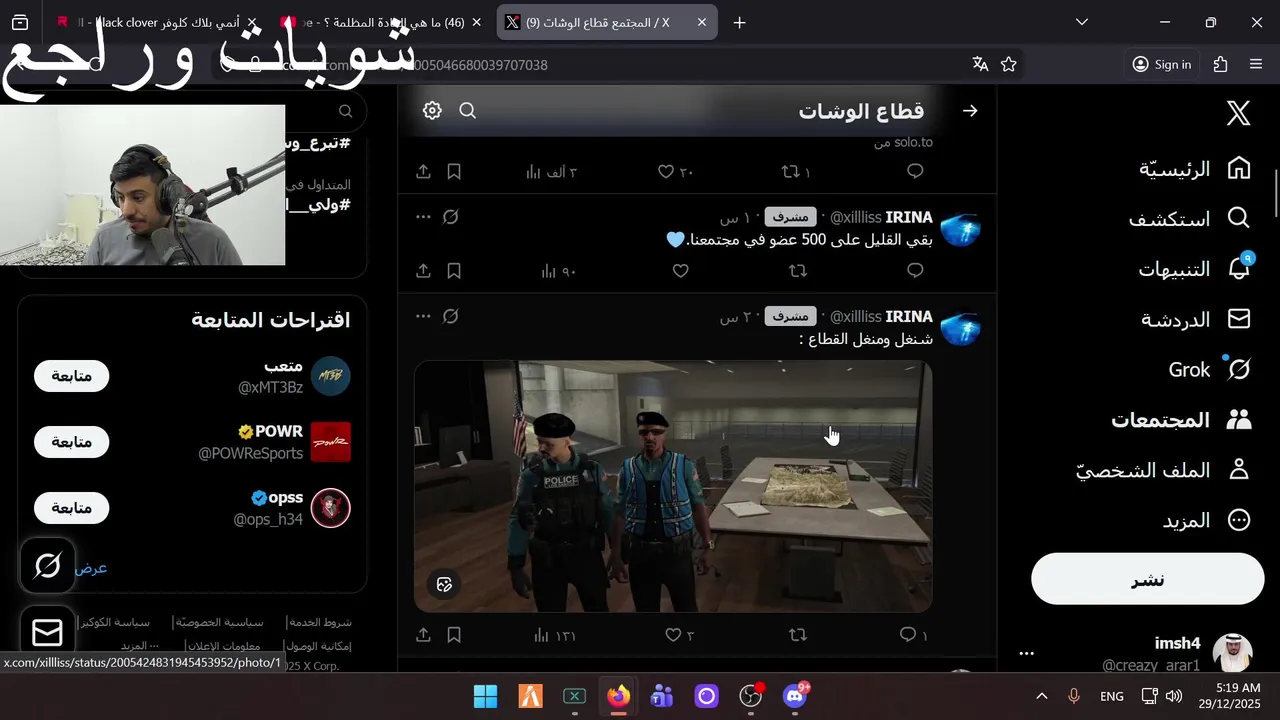Image resolution: width=1280 pixels, height=720 pixels.
Task: Follow POWR @POWReSports
Action: click(71, 441)
